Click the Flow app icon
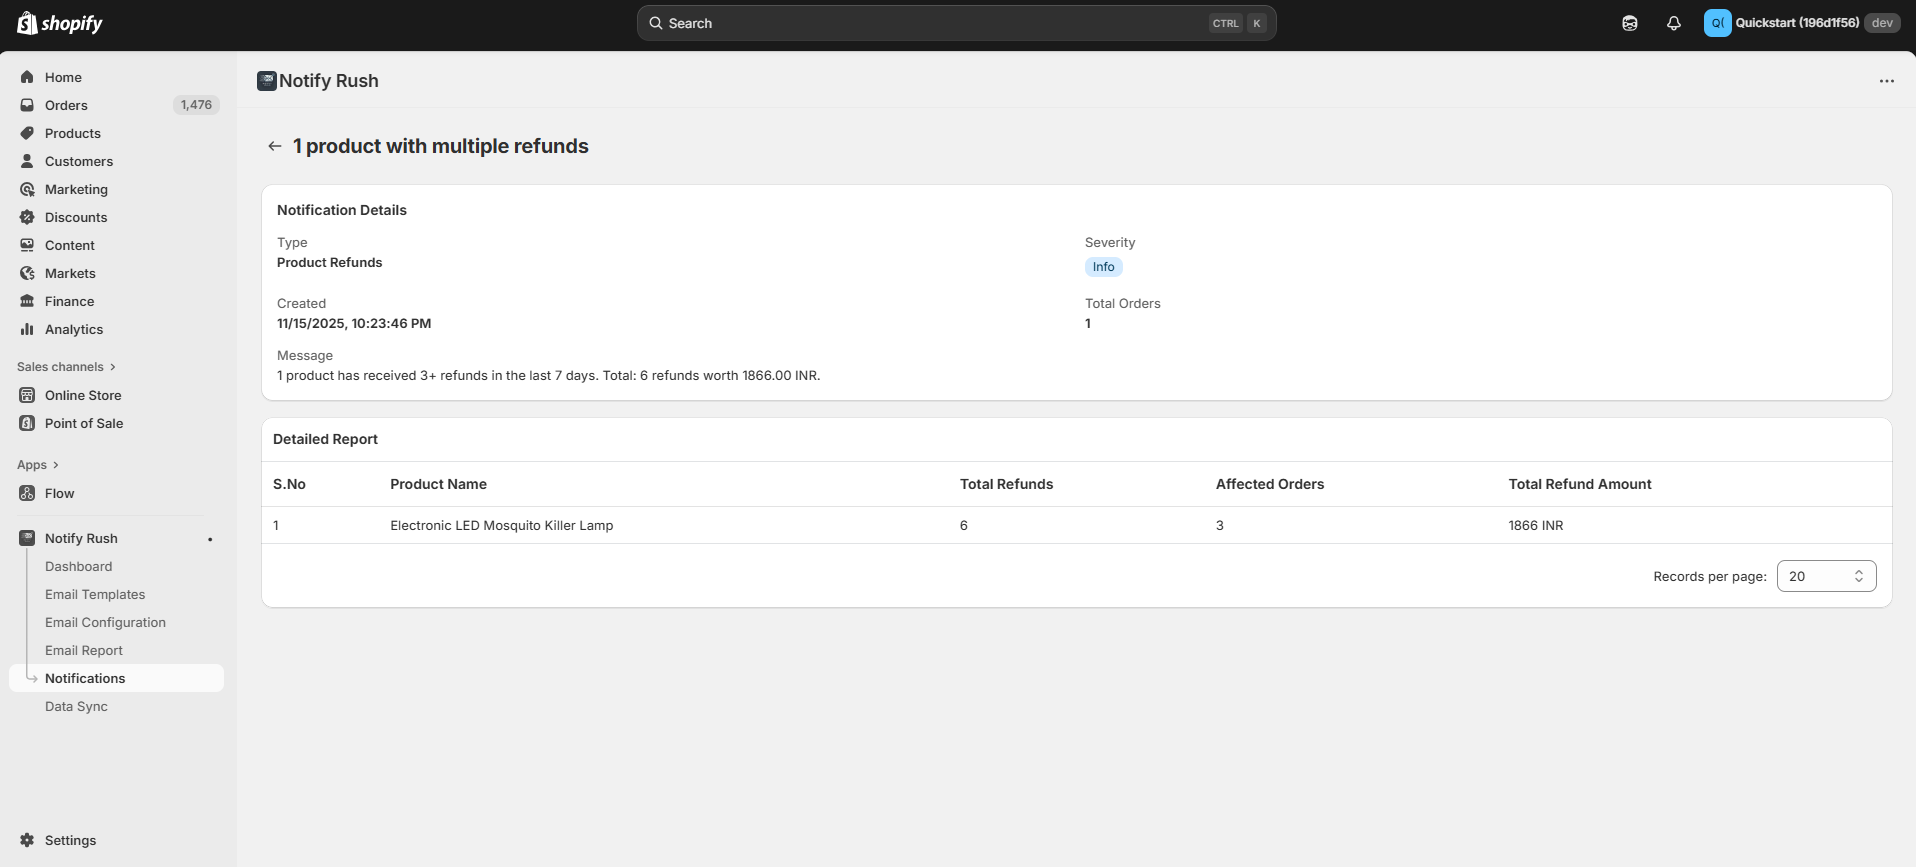Image resolution: width=1916 pixels, height=867 pixels. coord(28,493)
